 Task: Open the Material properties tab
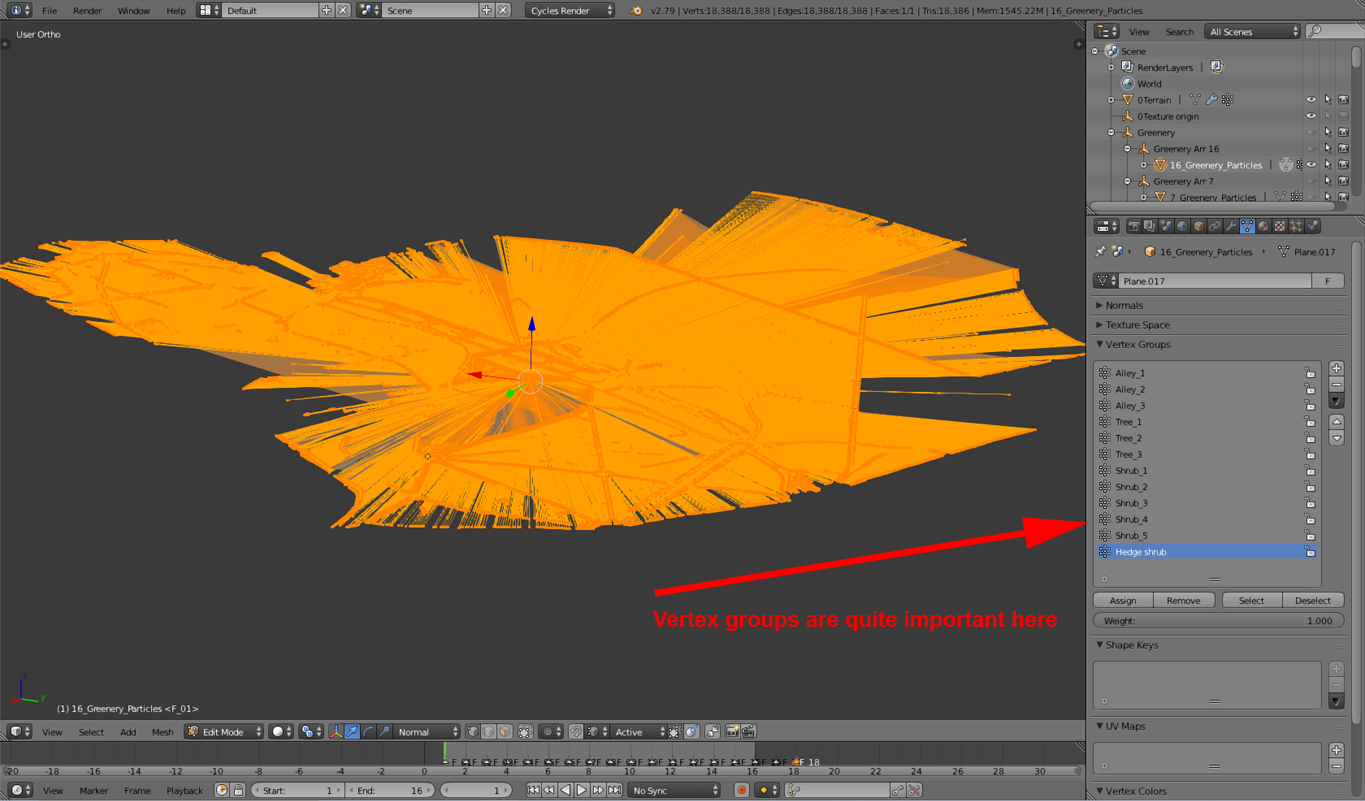pos(1264,227)
